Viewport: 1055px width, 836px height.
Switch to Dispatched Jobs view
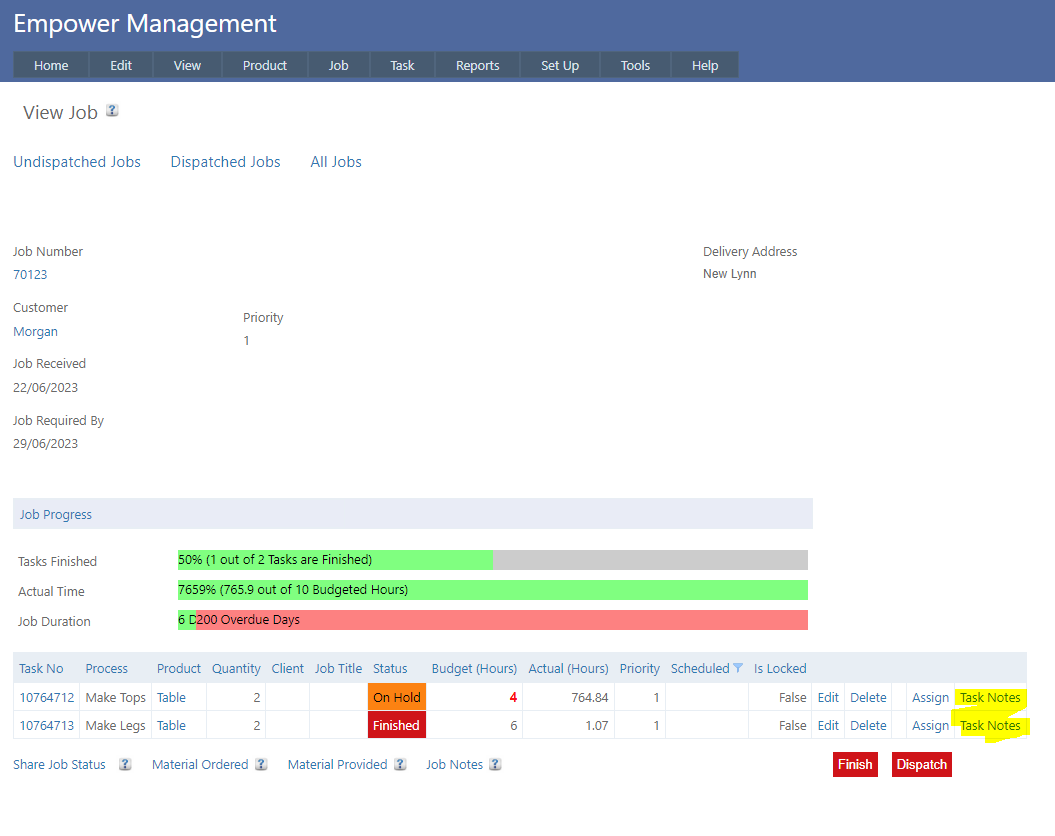click(225, 162)
